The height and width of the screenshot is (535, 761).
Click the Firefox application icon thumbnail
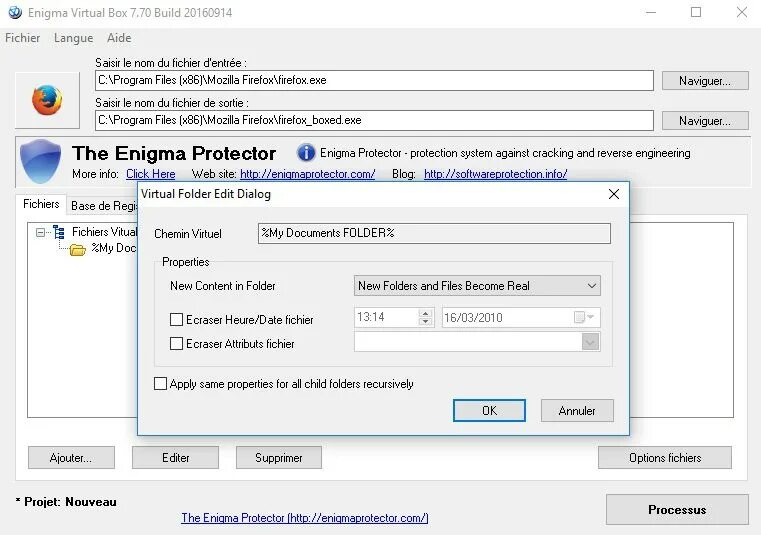coord(47,100)
